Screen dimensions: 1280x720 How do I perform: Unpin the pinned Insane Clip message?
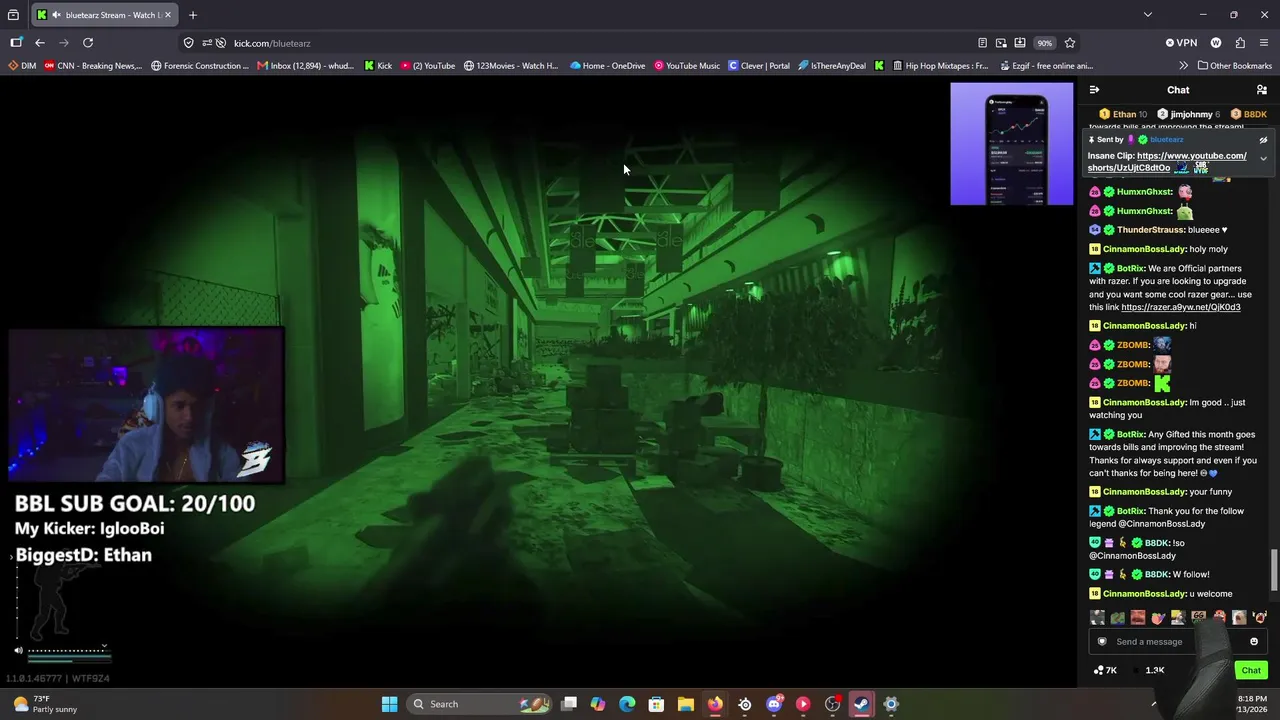tap(1263, 140)
